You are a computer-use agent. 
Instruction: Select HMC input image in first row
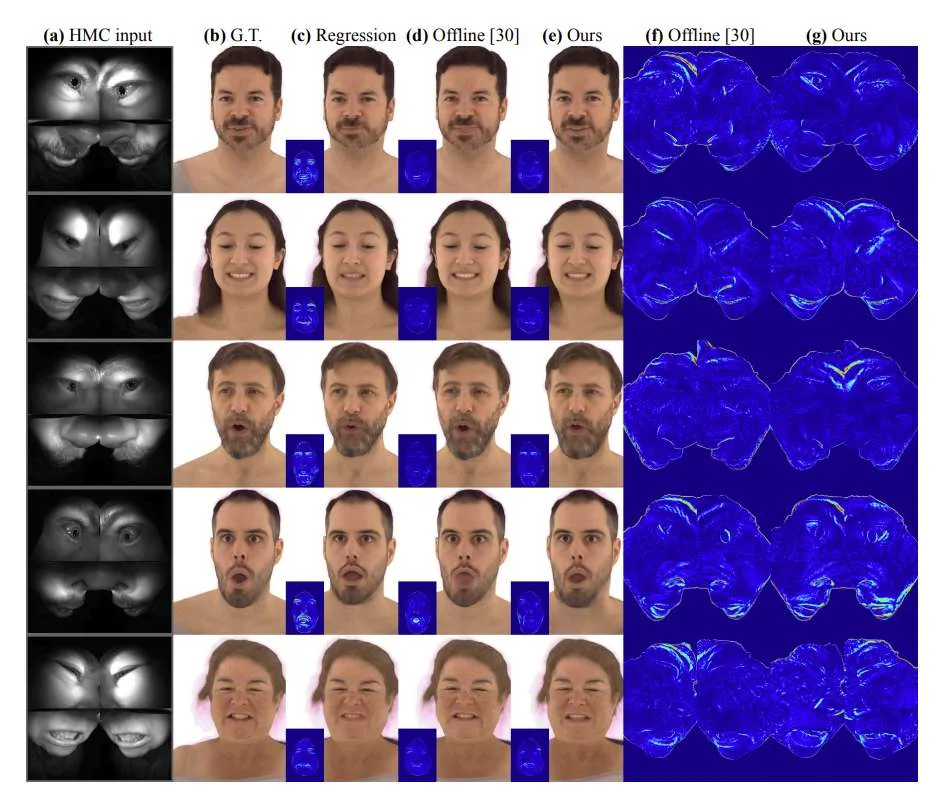[x=100, y=119]
